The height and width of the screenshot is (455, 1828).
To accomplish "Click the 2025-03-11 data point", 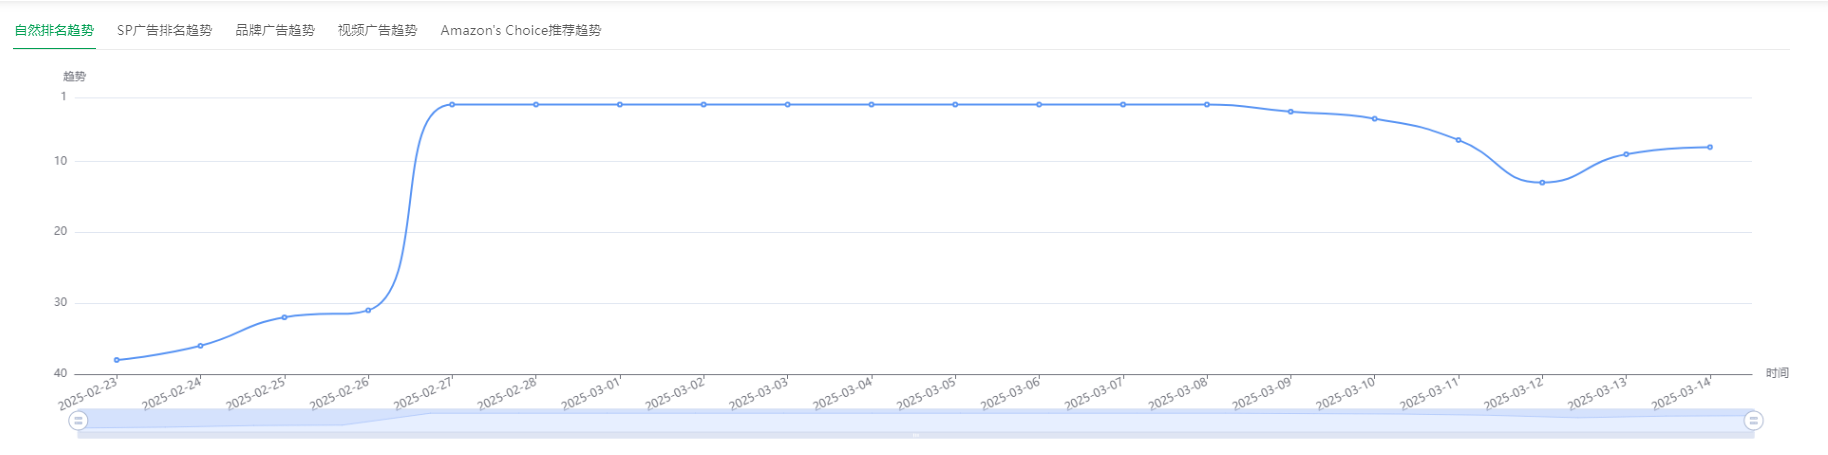I will coord(1458,140).
